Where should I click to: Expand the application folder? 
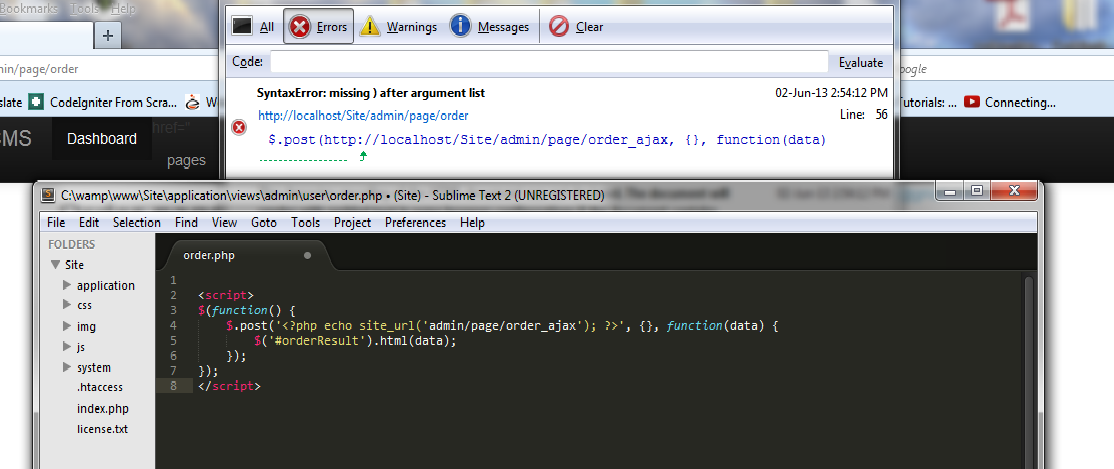pos(67,285)
